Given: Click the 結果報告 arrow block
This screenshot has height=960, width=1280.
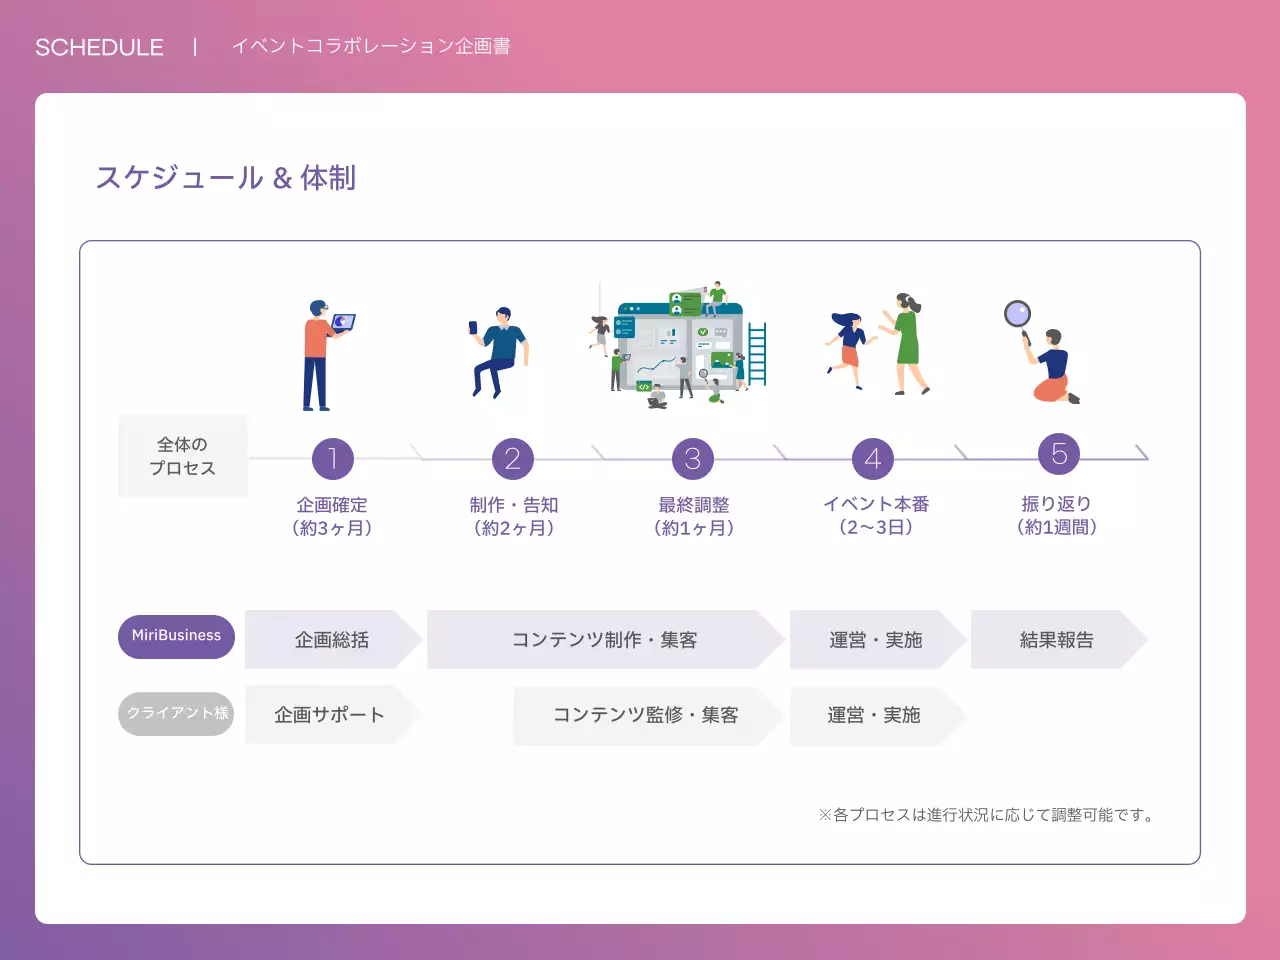Looking at the screenshot, I should point(1057,640).
